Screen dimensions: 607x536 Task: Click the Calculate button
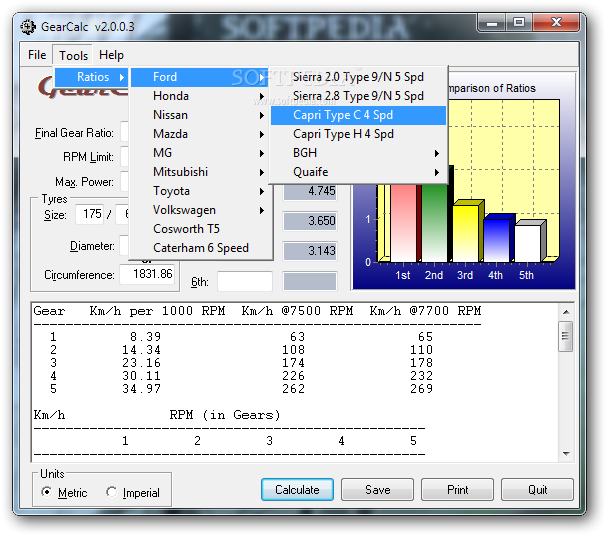(x=297, y=490)
